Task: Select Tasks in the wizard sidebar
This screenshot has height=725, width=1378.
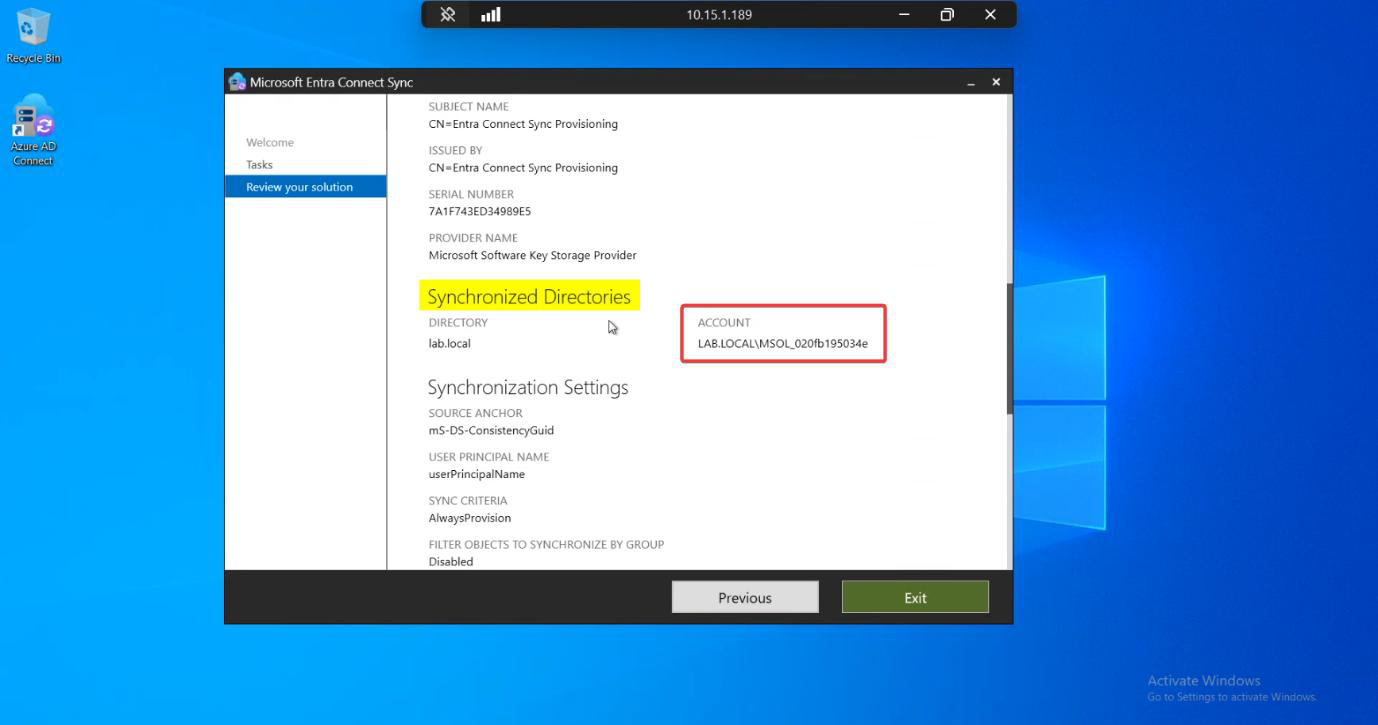Action: (x=259, y=165)
